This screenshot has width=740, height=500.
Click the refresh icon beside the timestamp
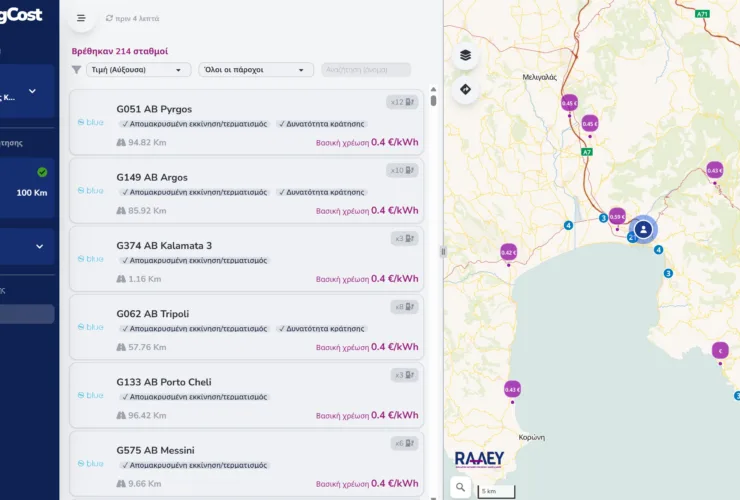(x=109, y=18)
